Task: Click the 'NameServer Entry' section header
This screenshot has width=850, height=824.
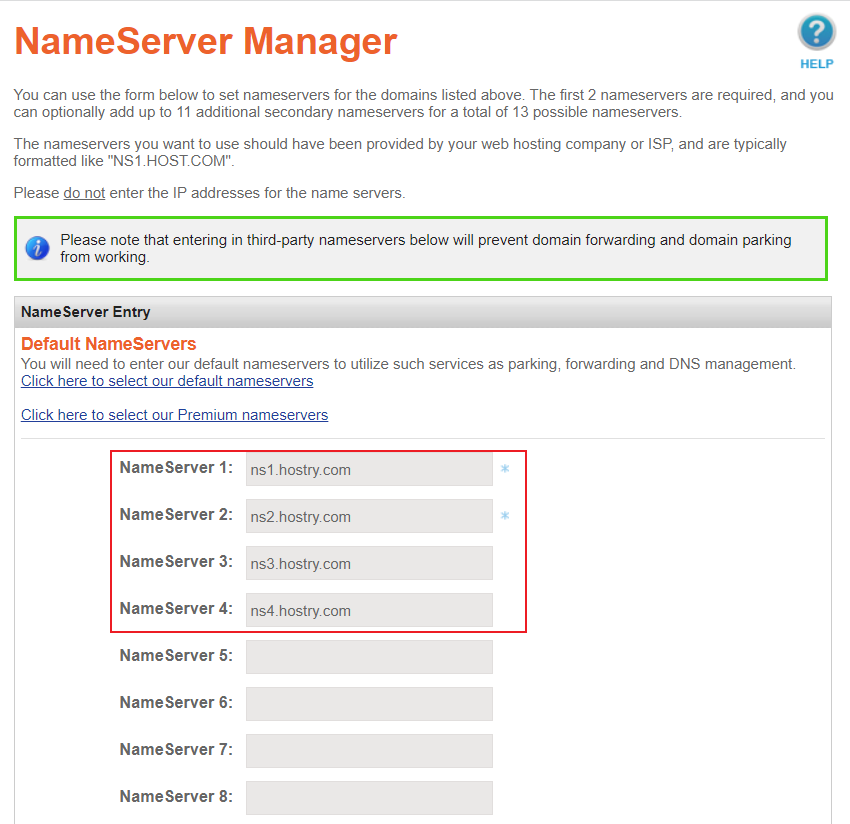Action: (x=423, y=312)
